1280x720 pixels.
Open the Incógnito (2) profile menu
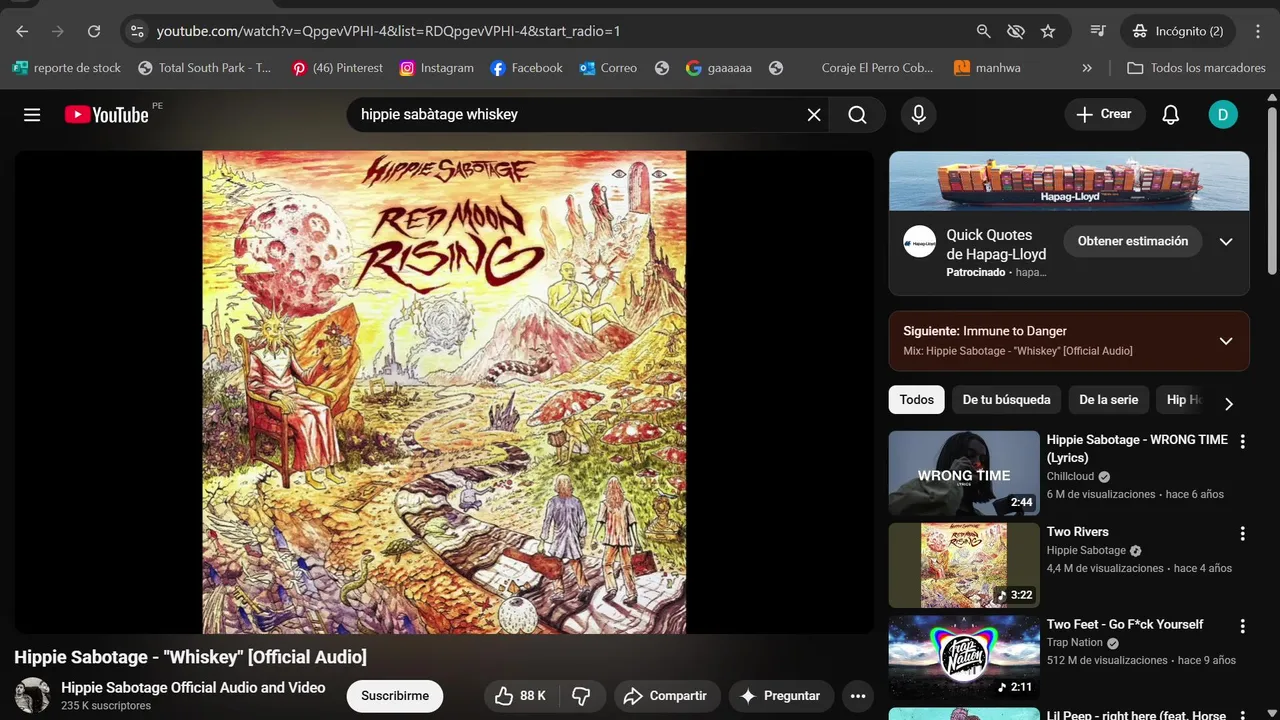[1179, 31]
